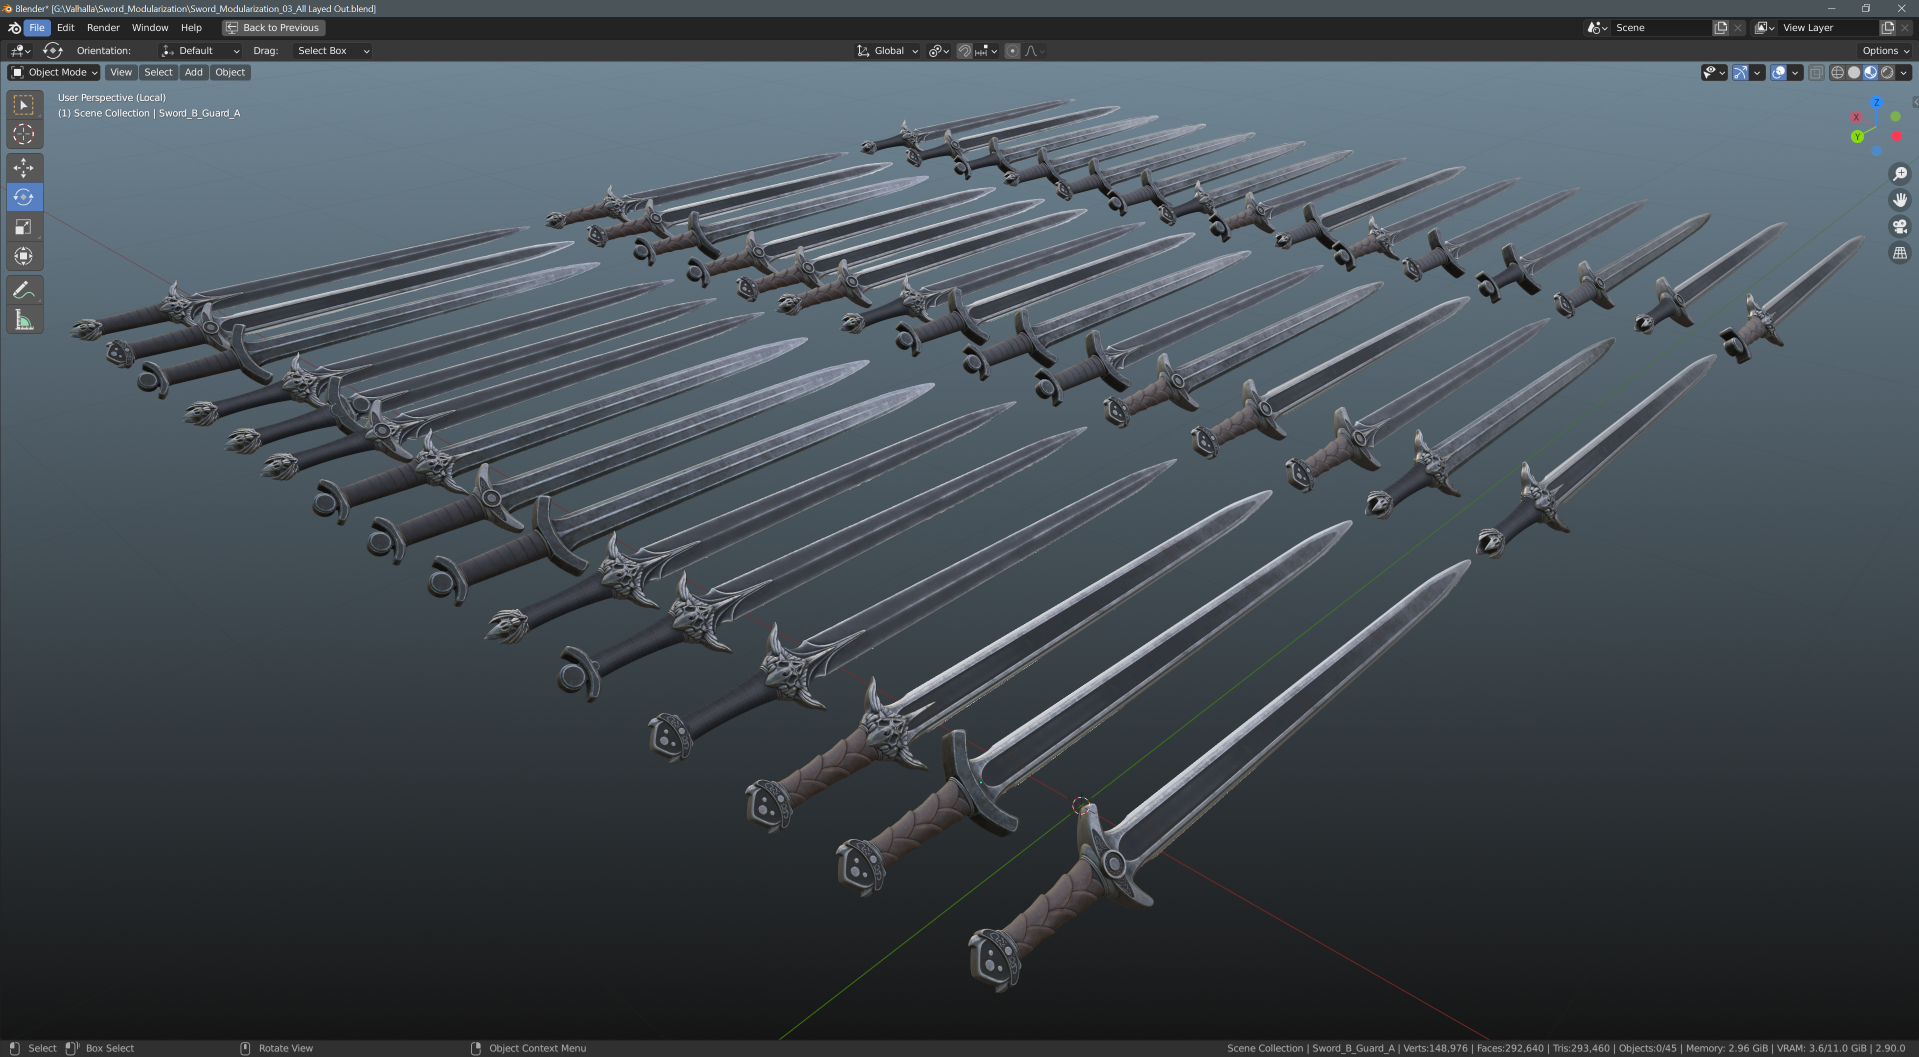1919x1057 pixels.
Task: Switch to wireframe viewport shading
Action: (1837, 72)
